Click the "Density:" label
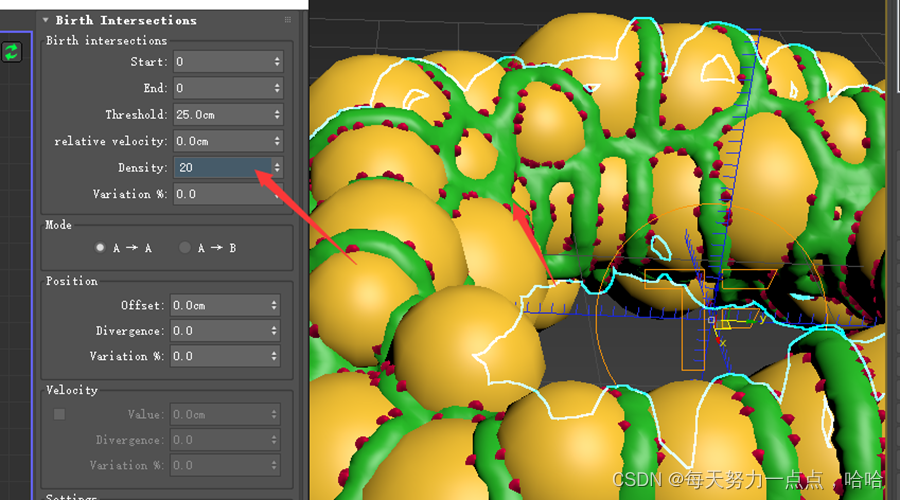This screenshot has width=900, height=500. point(143,167)
